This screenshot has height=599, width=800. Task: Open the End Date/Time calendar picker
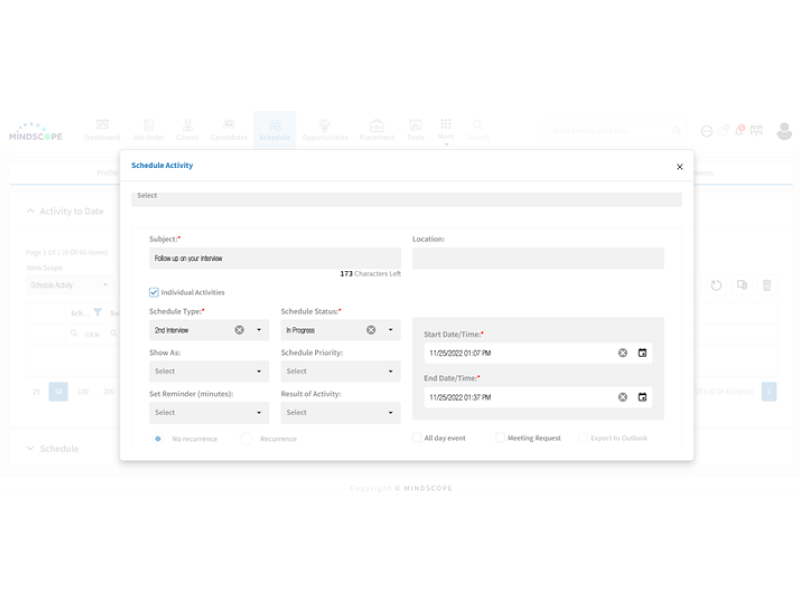(641, 398)
